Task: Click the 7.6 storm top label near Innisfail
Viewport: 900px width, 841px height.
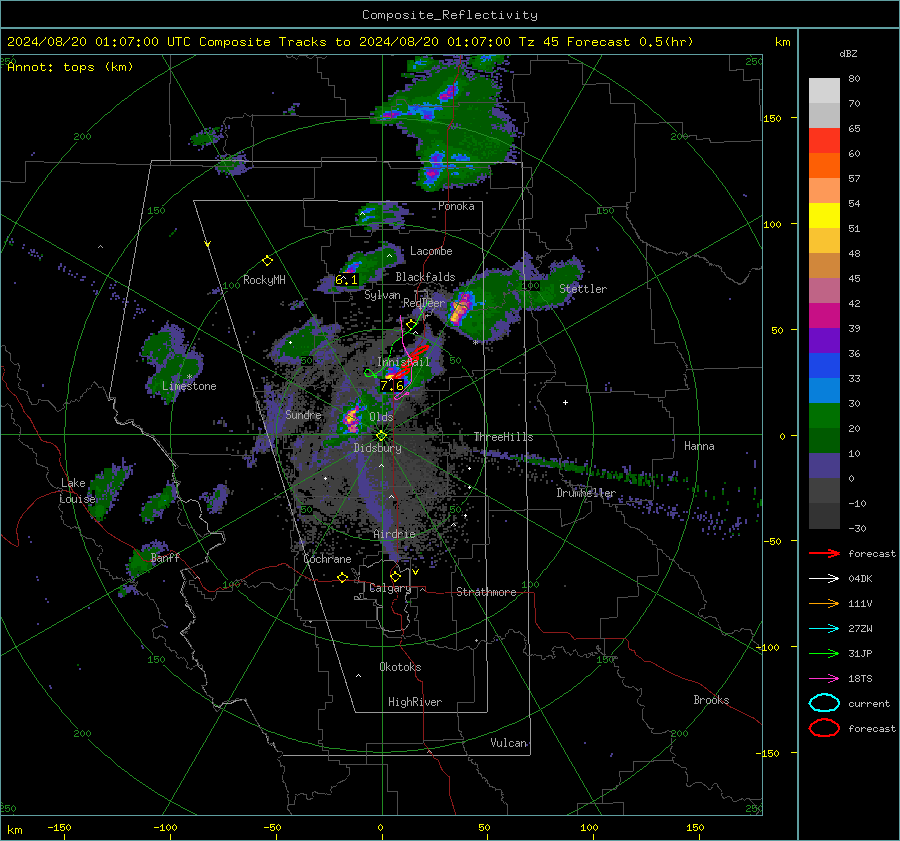Action: (x=392, y=386)
